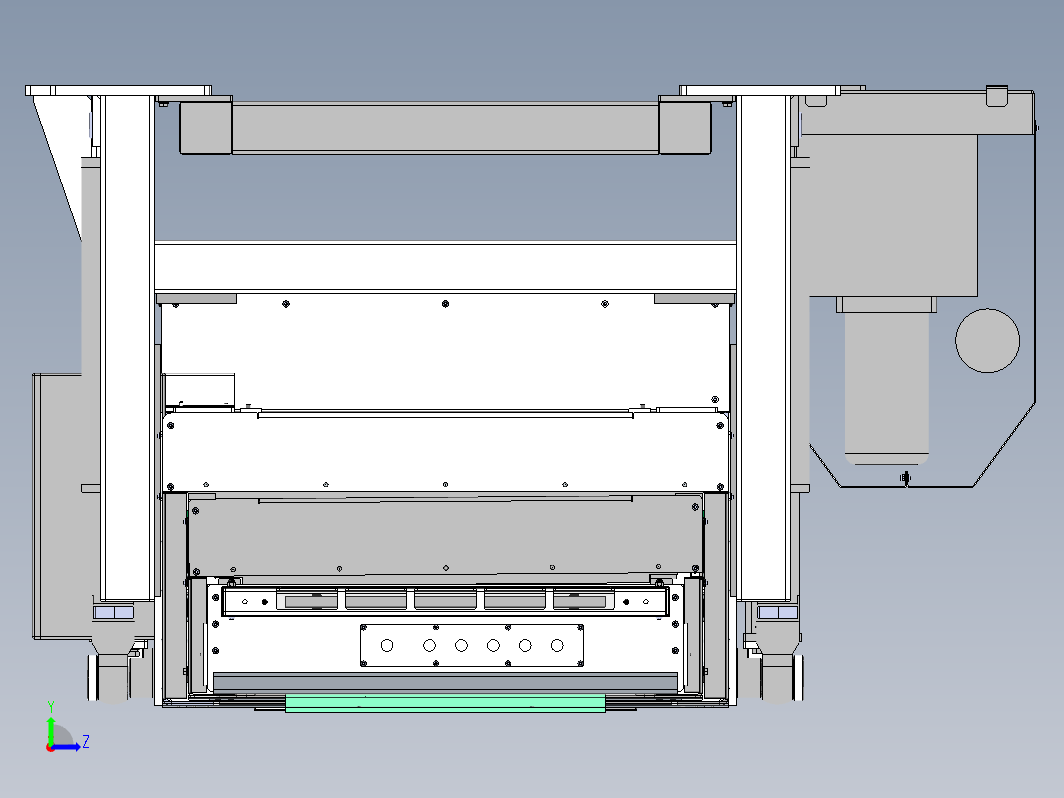This screenshot has width=1064, height=798.
Task: Select the top gray horizontal crossbar
Action: pyautogui.click(x=445, y=128)
